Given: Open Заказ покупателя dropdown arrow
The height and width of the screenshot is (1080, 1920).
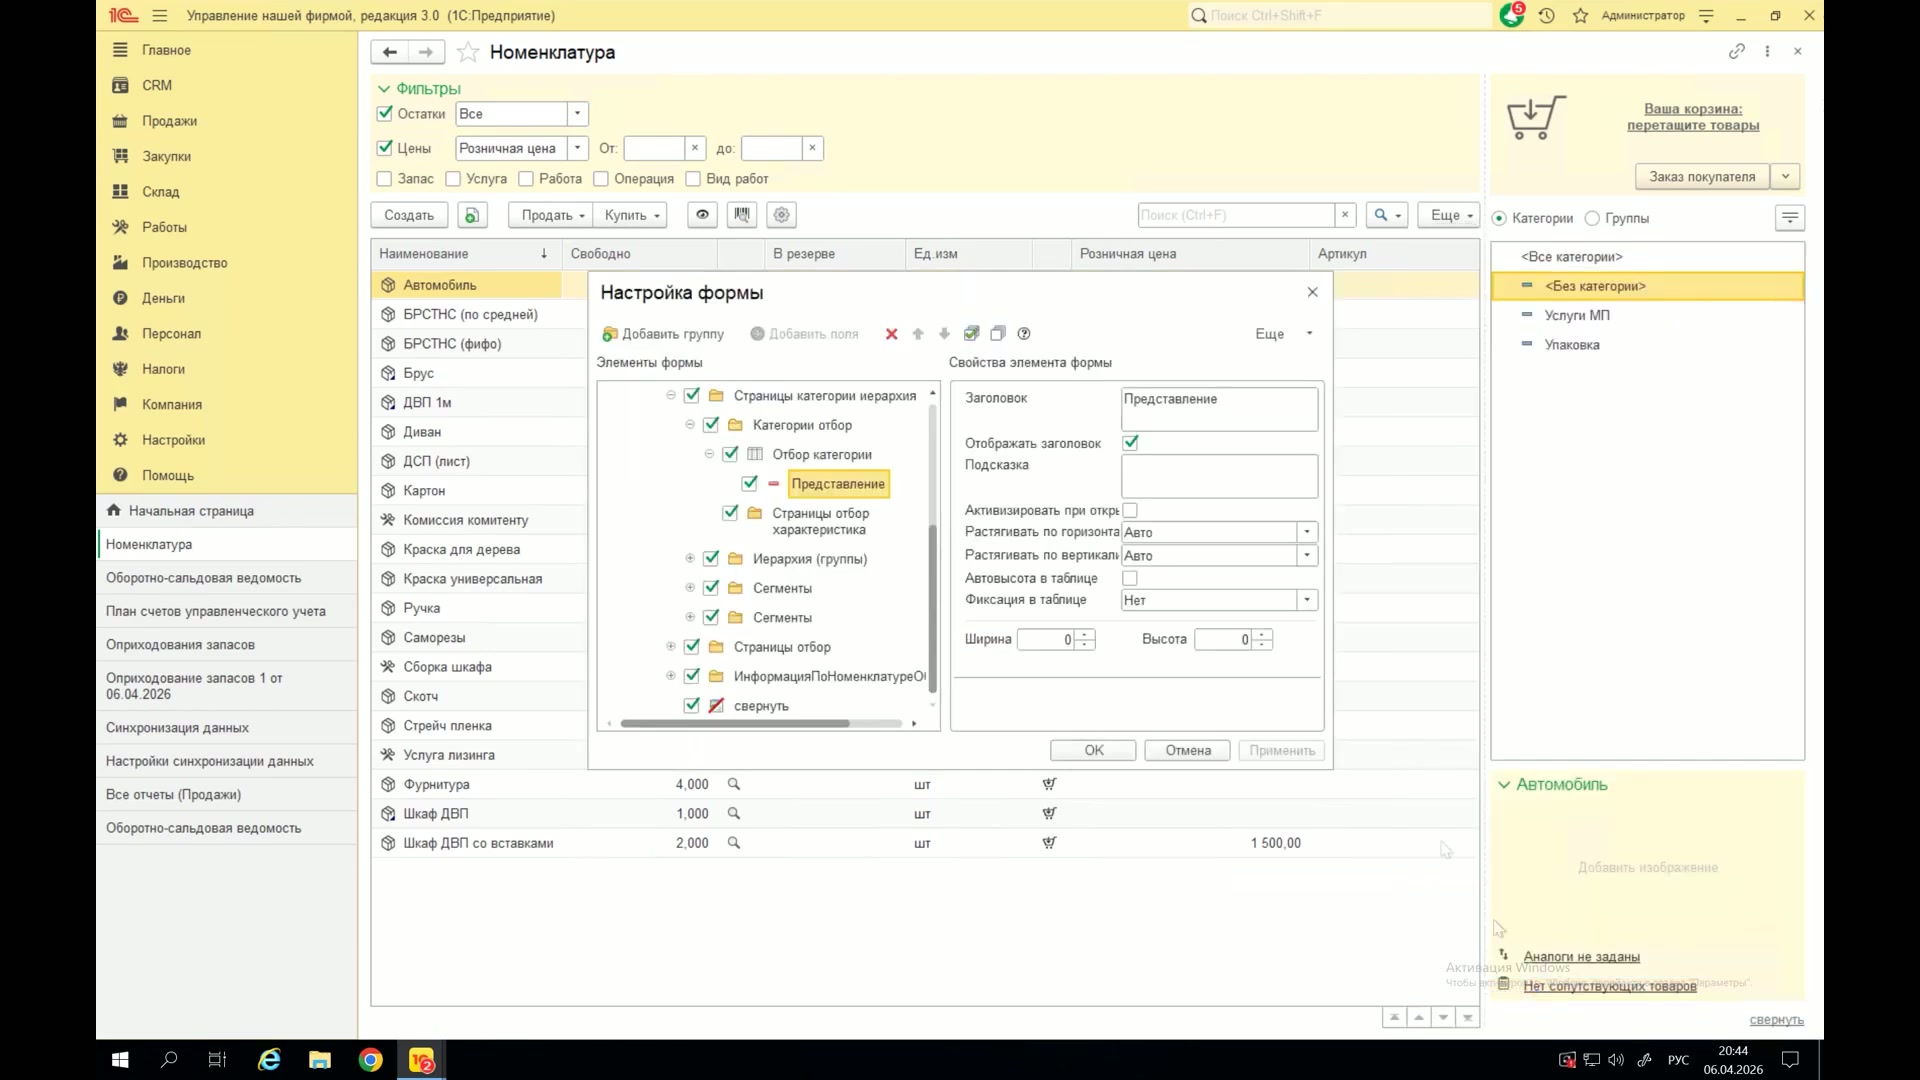Looking at the screenshot, I should click(x=1785, y=177).
